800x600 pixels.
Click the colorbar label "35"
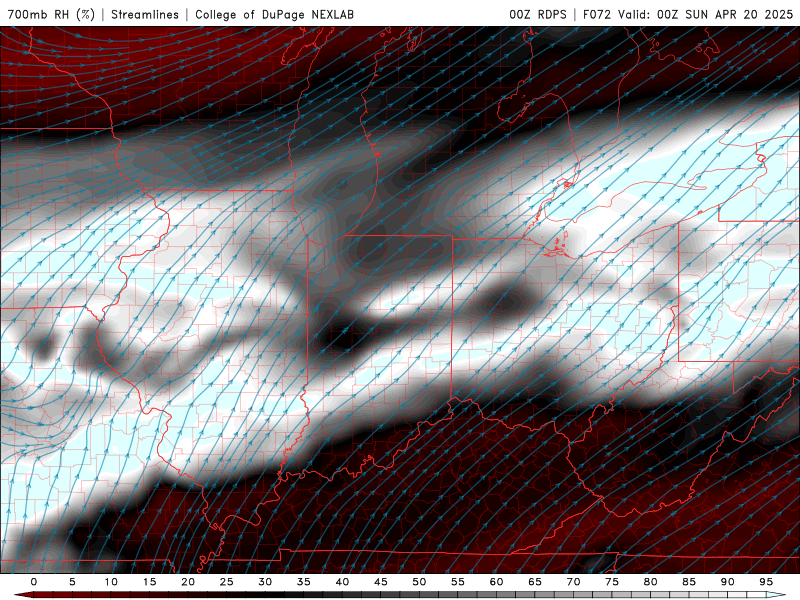coord(304,582)
